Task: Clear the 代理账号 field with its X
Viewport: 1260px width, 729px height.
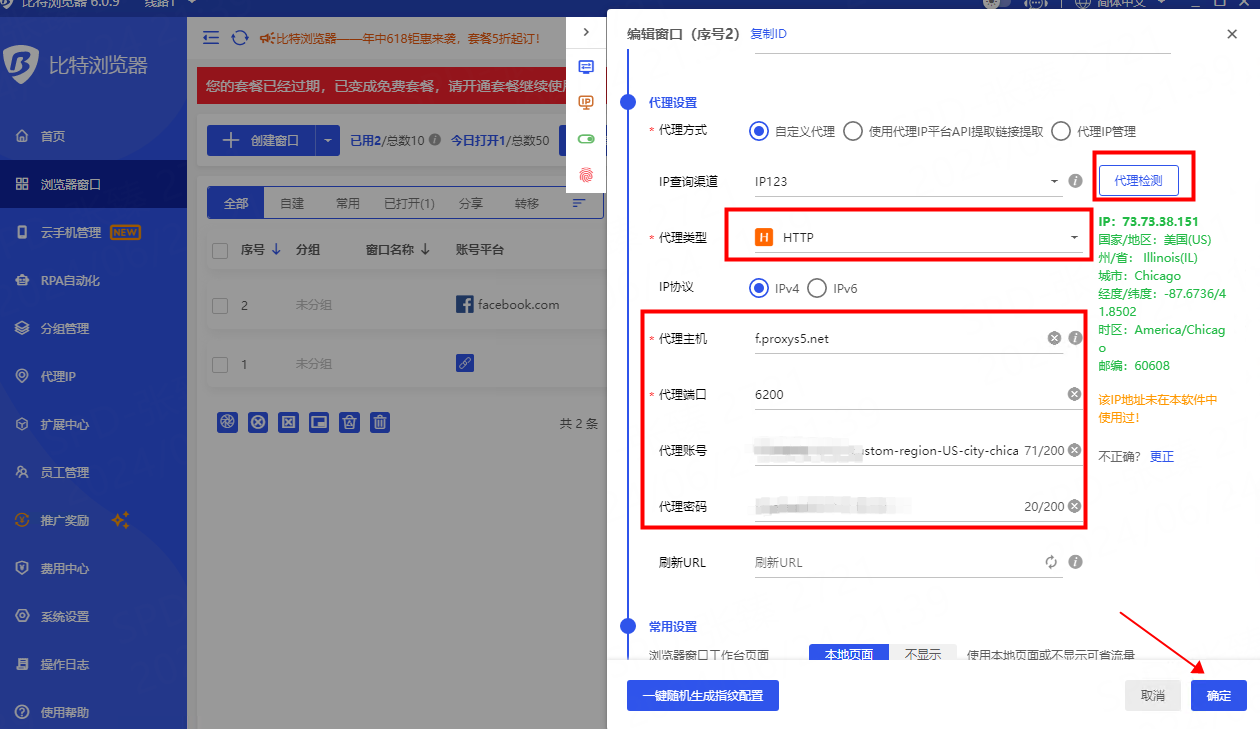Action: tap(1074, 450)
